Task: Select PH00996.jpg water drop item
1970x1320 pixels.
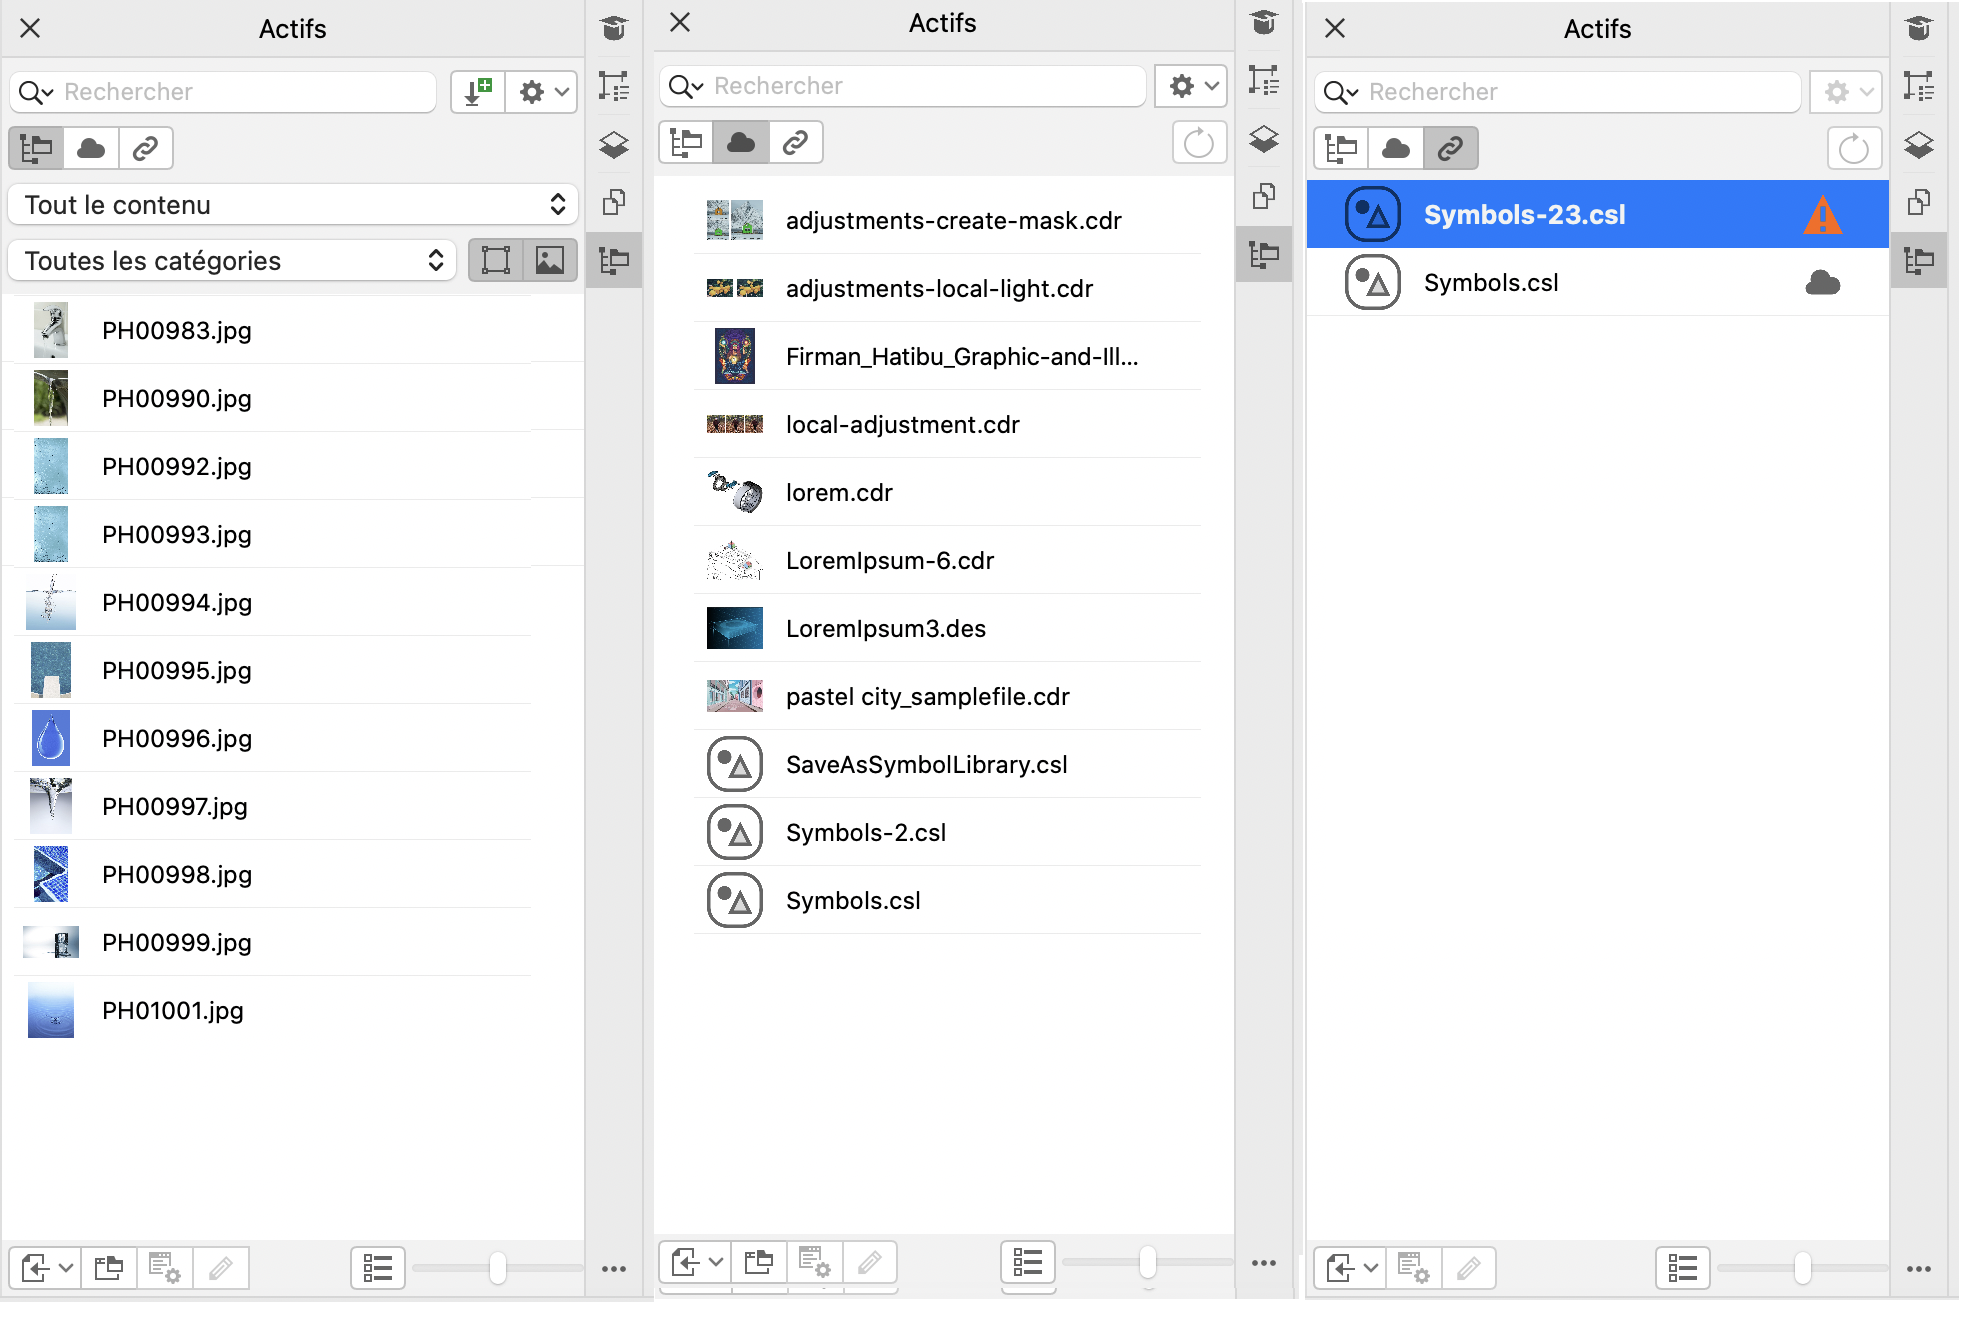Action: tap(176, 738)
